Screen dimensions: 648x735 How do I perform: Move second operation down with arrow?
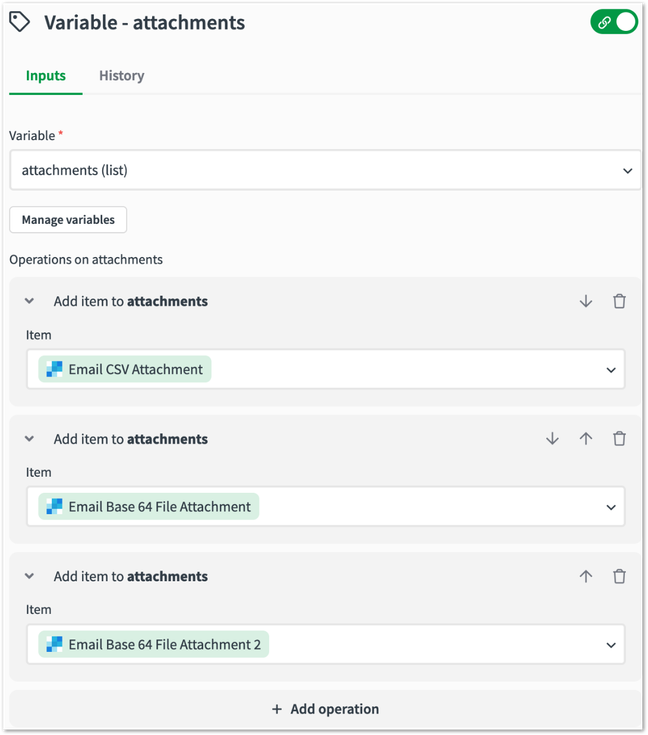[x=552, y=439]
